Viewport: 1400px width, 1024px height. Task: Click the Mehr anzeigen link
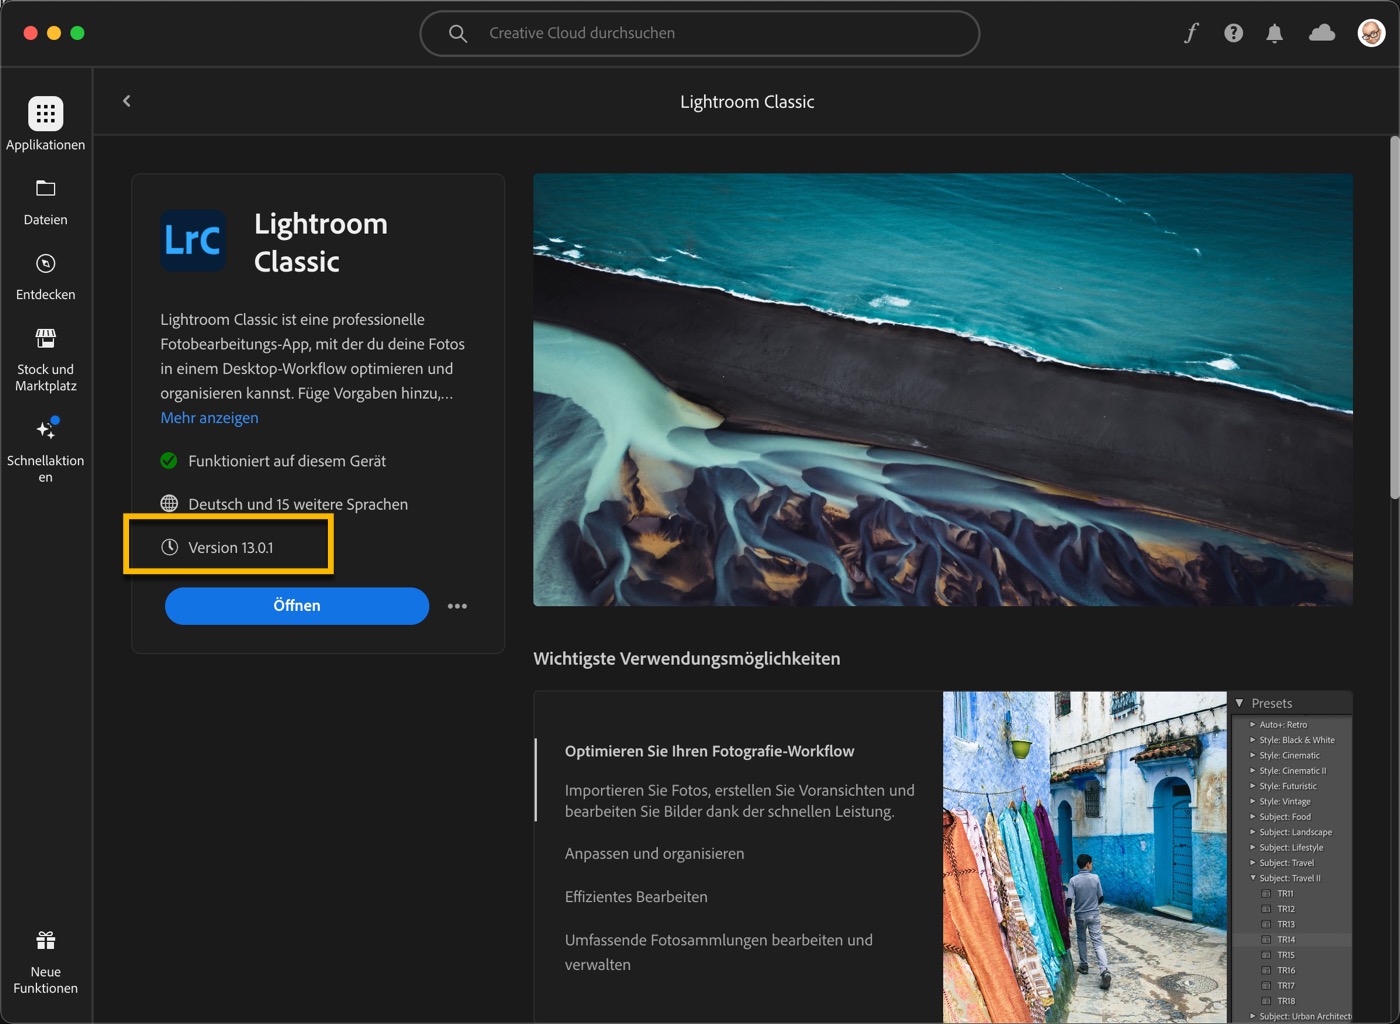tap(209, 417)
